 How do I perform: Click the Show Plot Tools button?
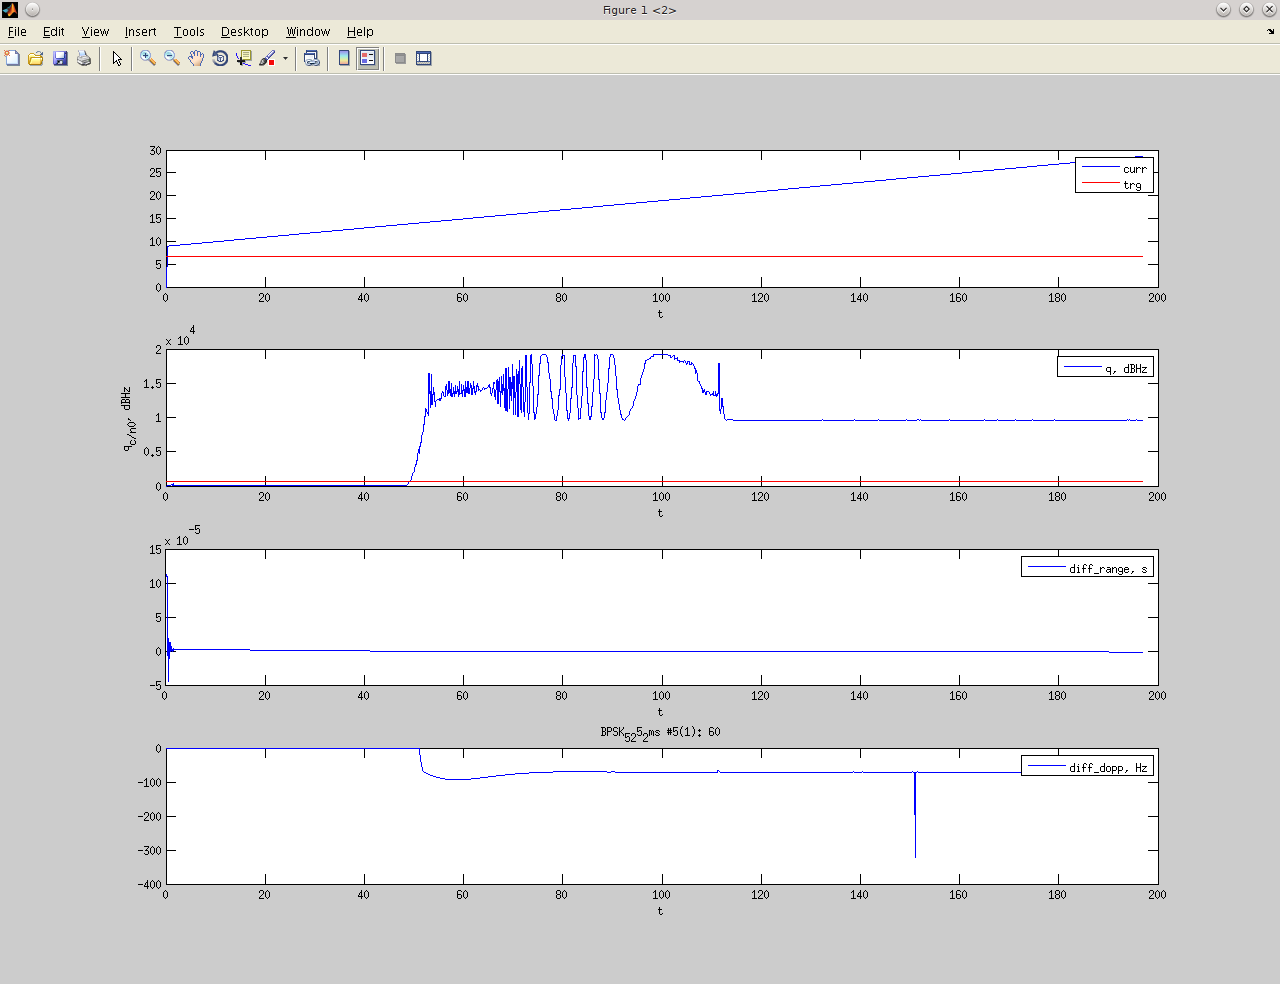click(x=424, y=59)
